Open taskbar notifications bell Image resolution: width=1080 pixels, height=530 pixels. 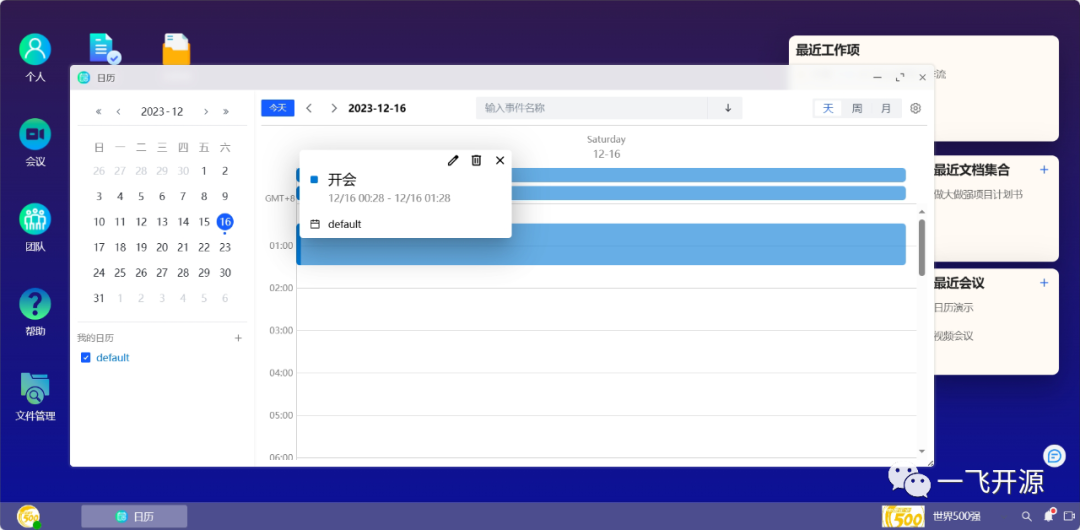click(1049, 515)
